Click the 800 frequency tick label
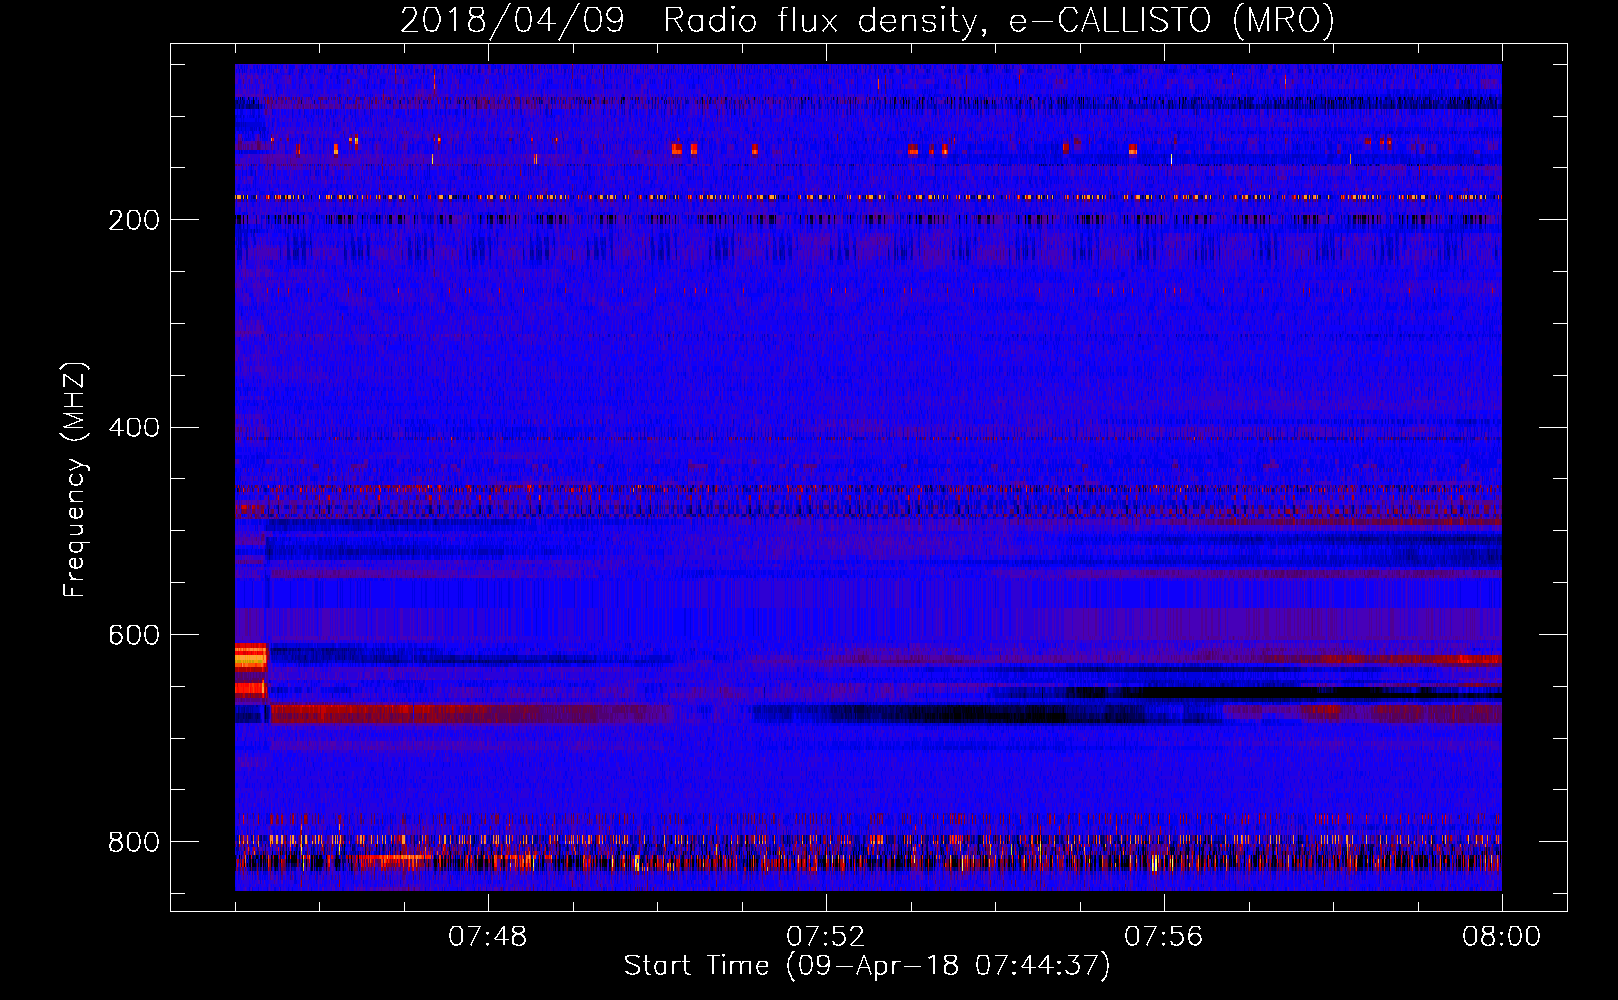 pos(134,842)
